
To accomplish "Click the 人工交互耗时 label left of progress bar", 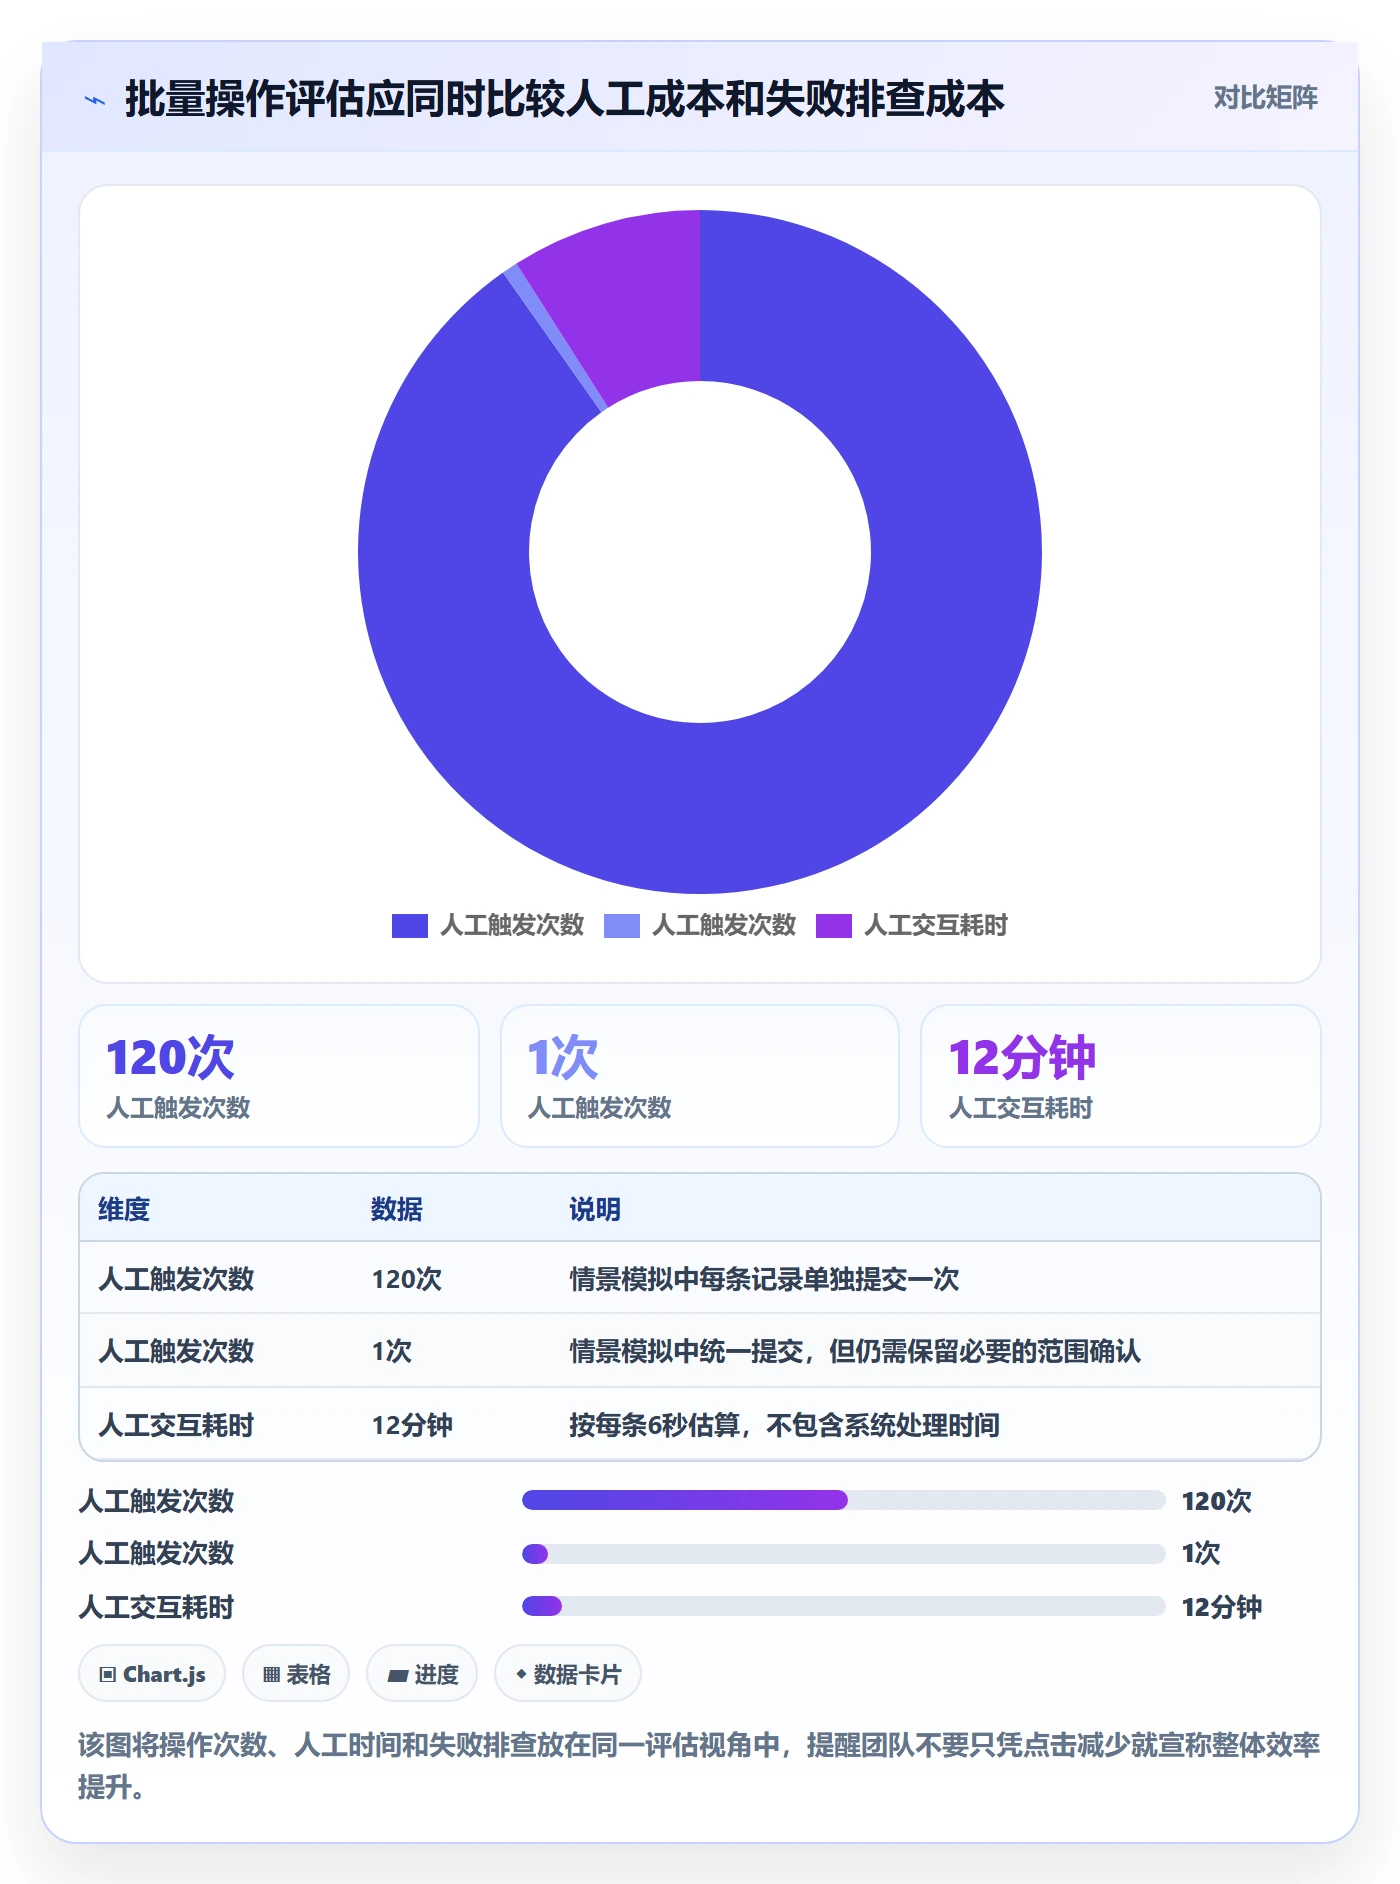I will pyautogui.click(x=156, y=1607).
